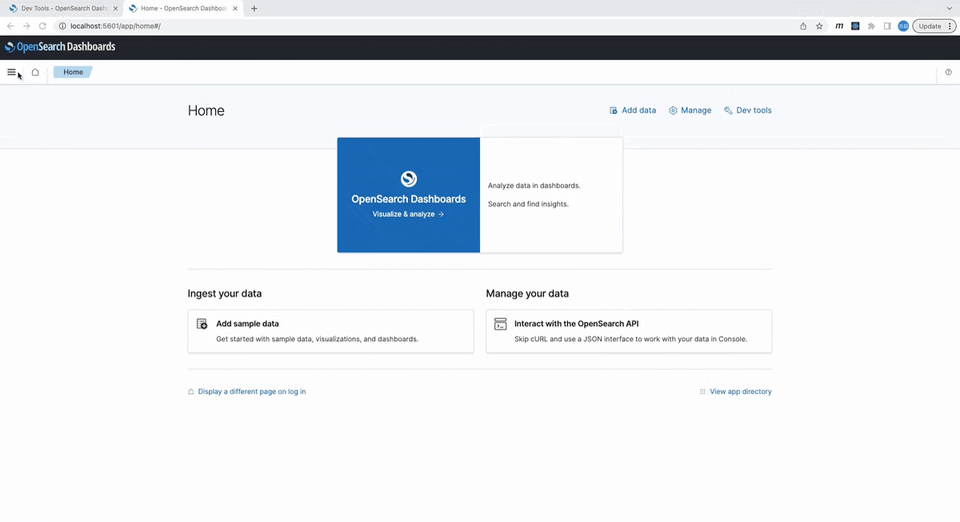Click the Add data icon

tap(613, 111)
